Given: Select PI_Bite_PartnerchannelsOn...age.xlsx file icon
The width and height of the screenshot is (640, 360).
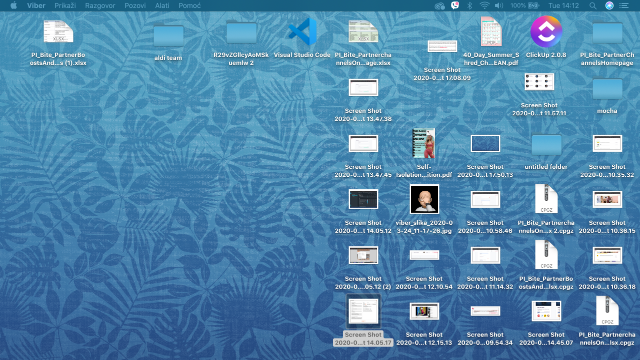Looking at the screenshot, I should (x=363, y=31).
